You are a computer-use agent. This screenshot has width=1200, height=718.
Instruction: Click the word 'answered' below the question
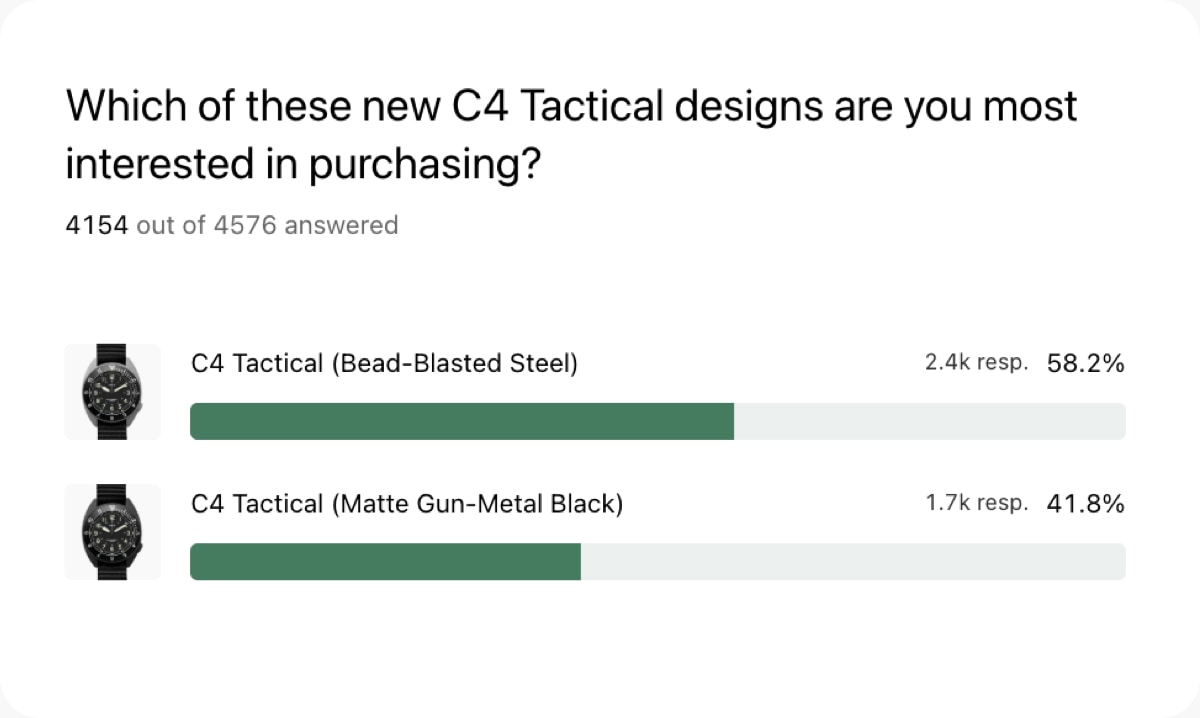pos(341,225)
